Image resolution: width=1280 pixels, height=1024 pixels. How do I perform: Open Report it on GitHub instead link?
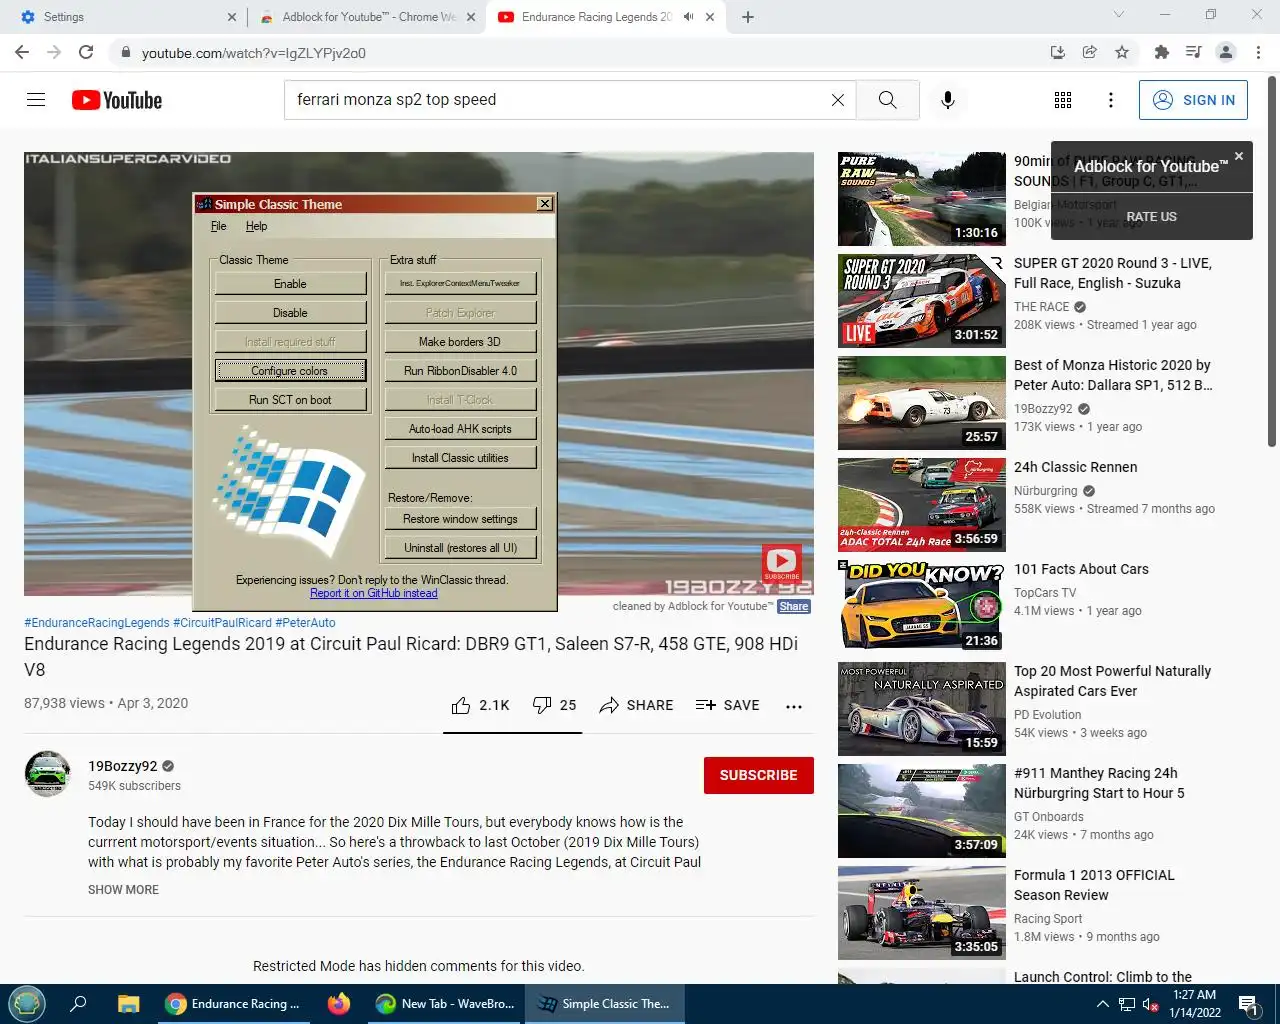[373, 593]
